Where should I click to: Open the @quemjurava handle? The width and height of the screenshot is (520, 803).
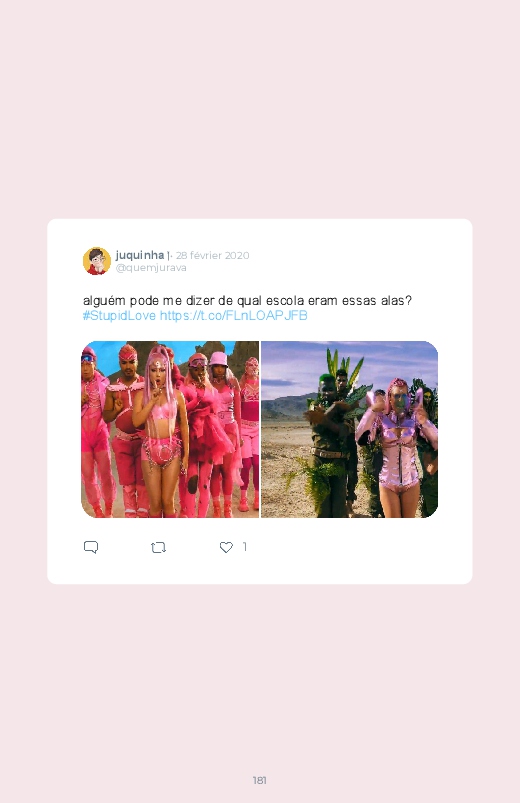coord(151,268)
